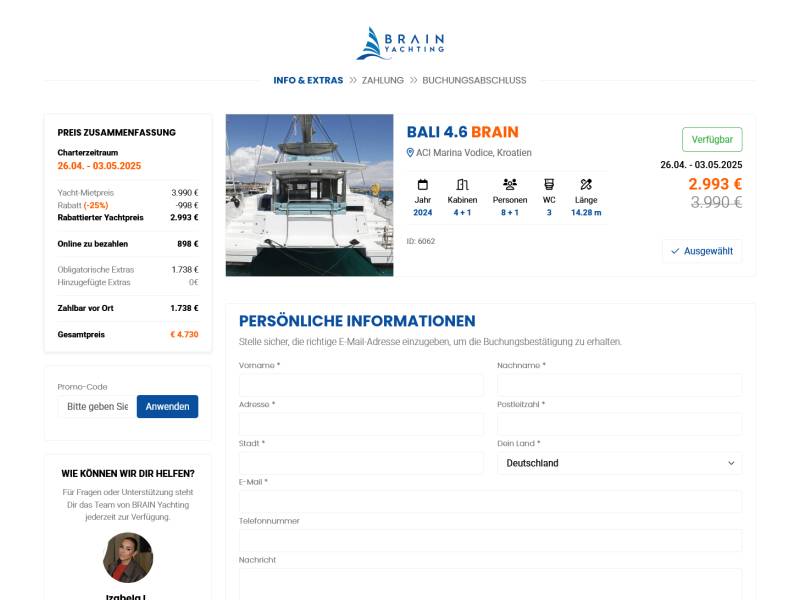Select the WIE KÖNNEN WIR DIR HELFEN? heading
Image resolution: width=800 pixels, height=600 pixels.
(x=128, y=474)
